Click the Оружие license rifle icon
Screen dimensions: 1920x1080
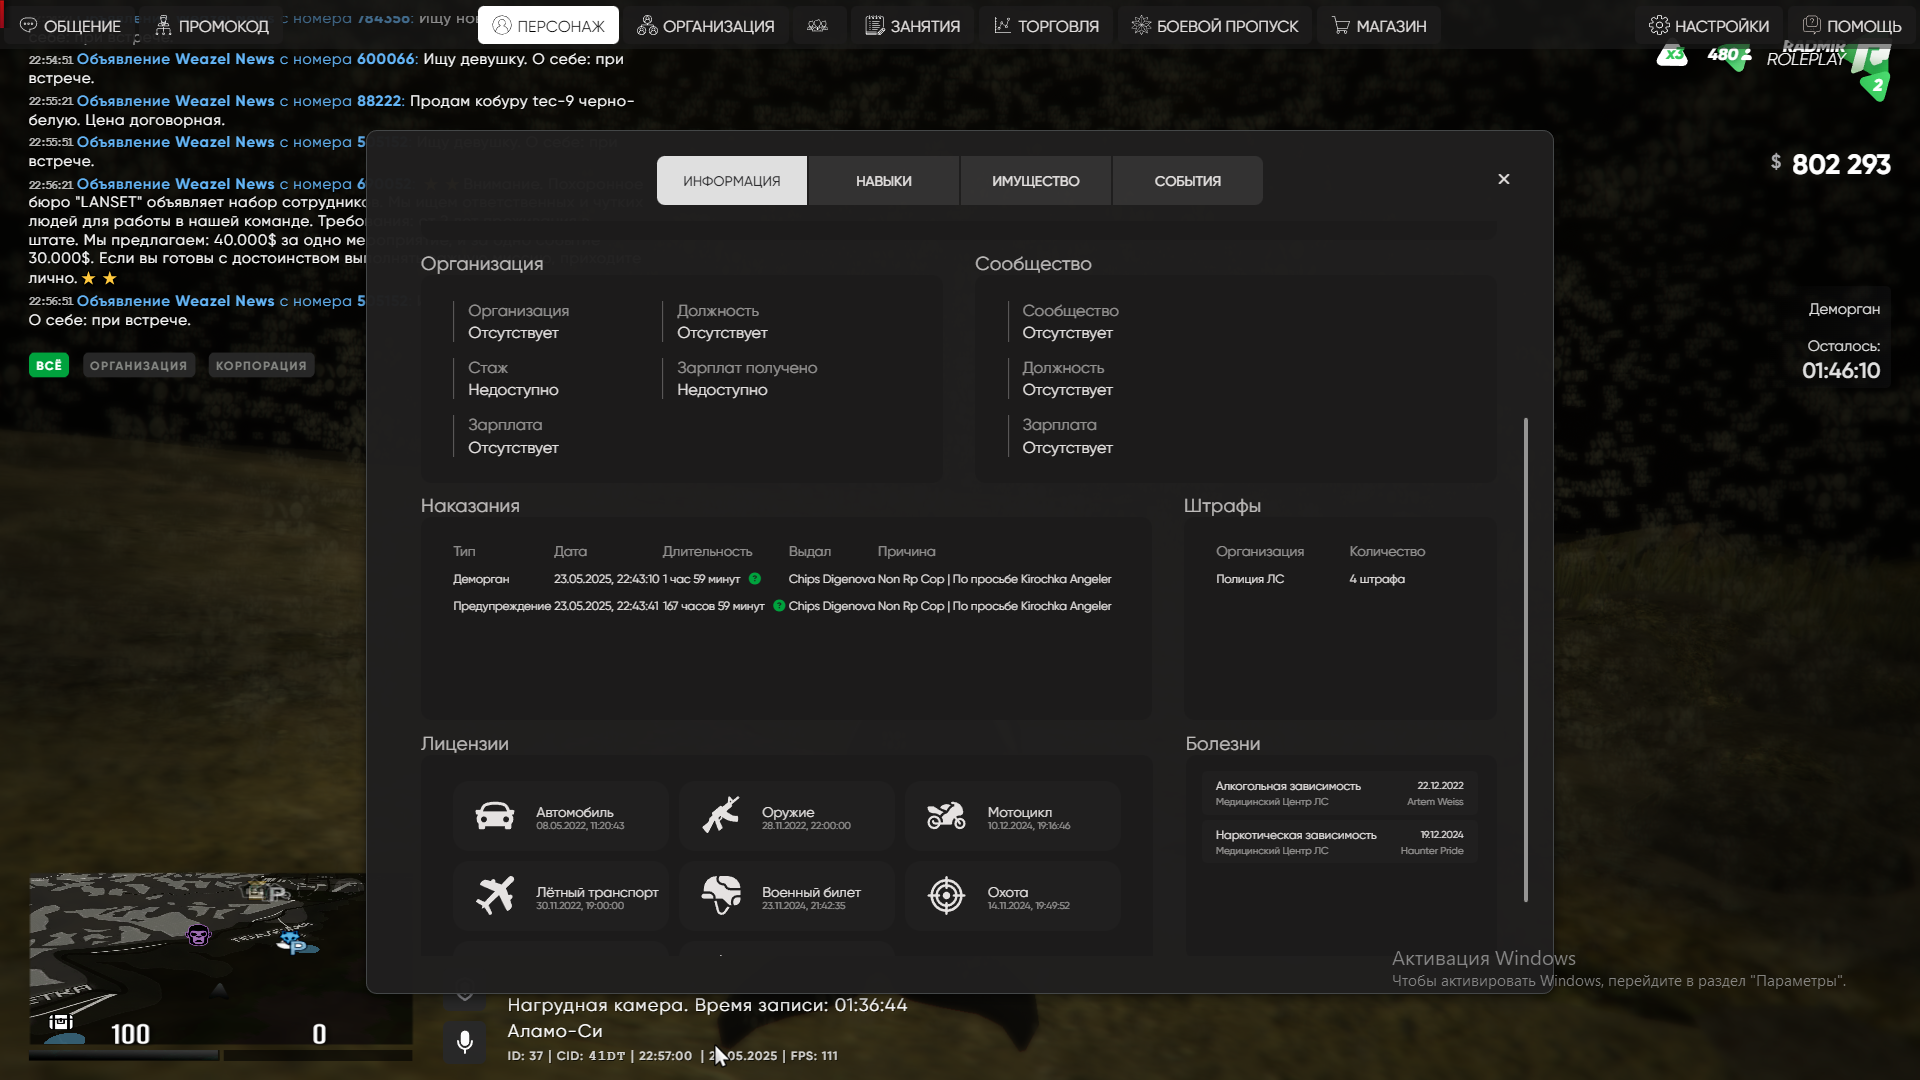point(721,816)
